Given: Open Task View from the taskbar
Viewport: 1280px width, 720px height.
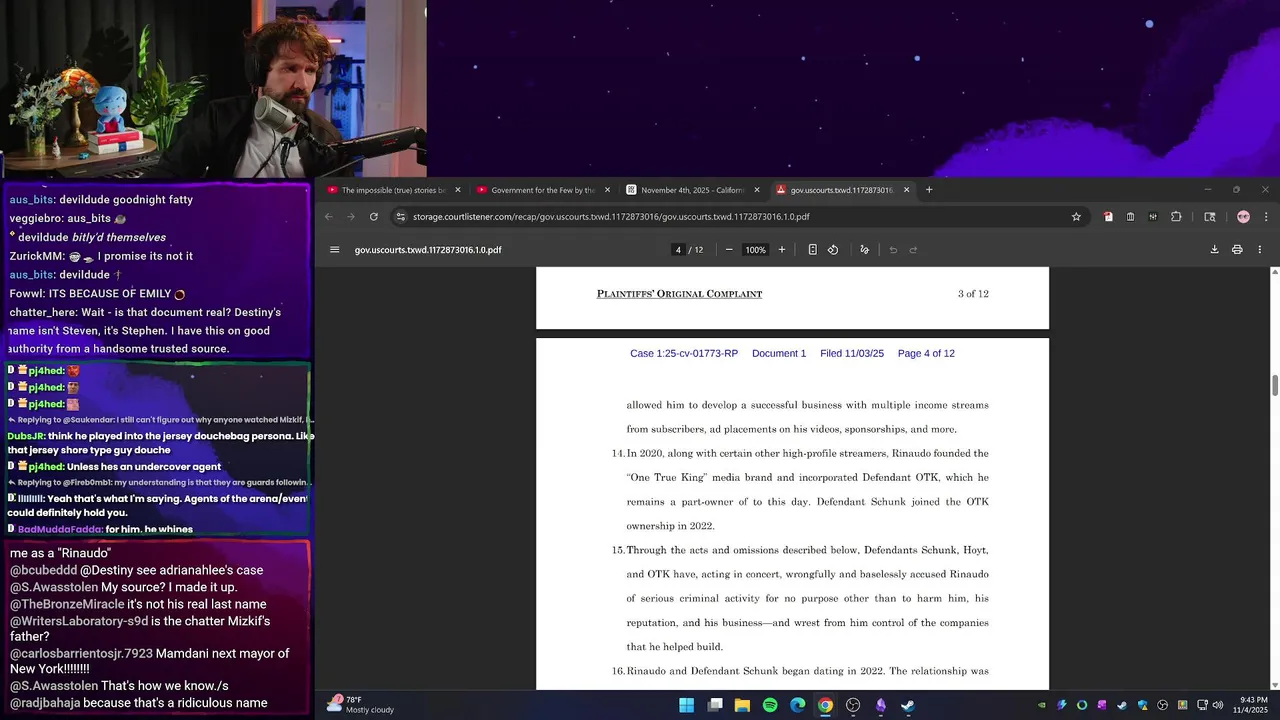Looking at the screenshot, I should [715, 705].
